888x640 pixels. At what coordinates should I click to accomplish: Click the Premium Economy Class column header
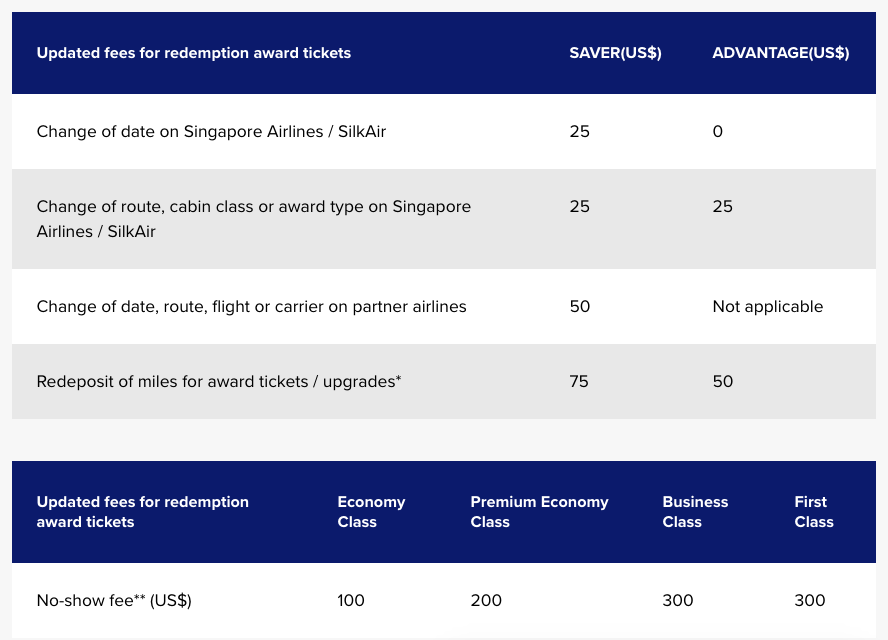point(539,511)
